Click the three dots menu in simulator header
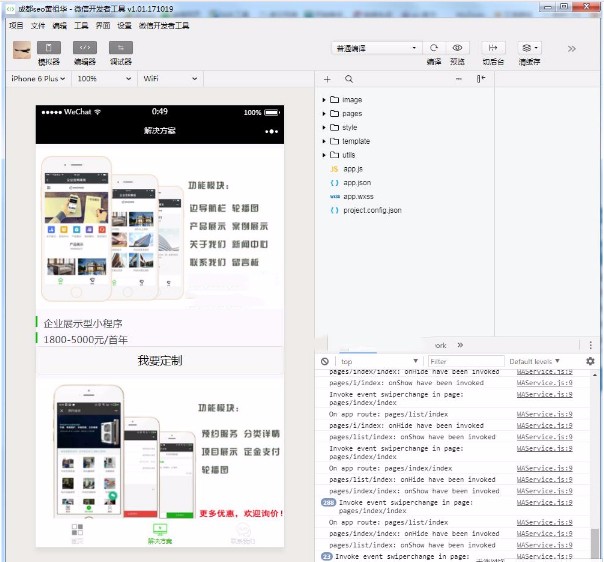This screenshot has height=562, width=604. [271, 131]
